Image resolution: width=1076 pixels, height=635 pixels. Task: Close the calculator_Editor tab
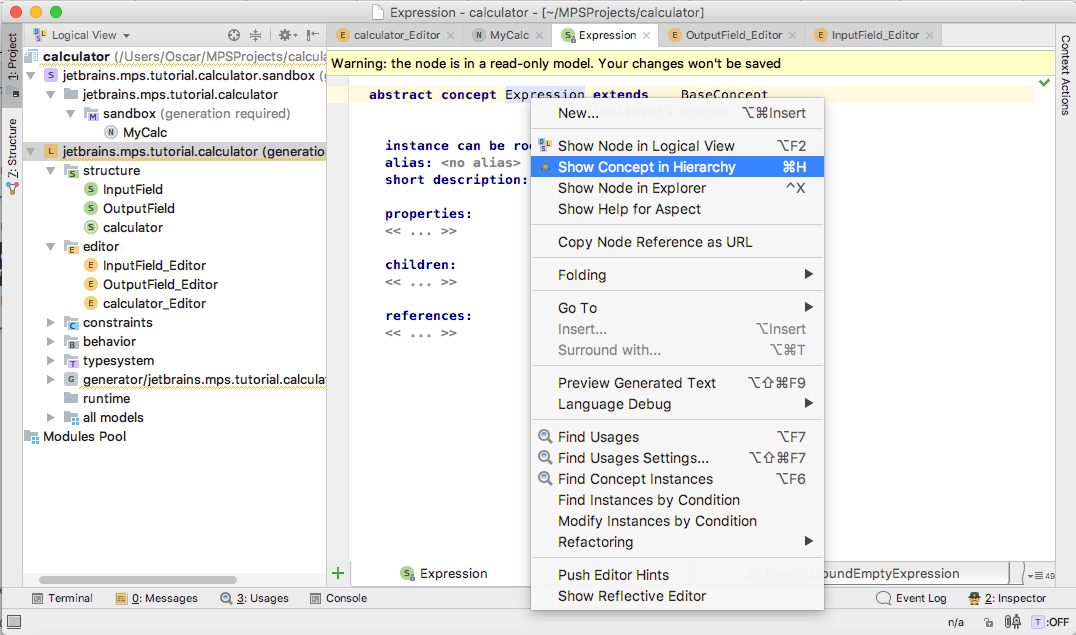455,35
